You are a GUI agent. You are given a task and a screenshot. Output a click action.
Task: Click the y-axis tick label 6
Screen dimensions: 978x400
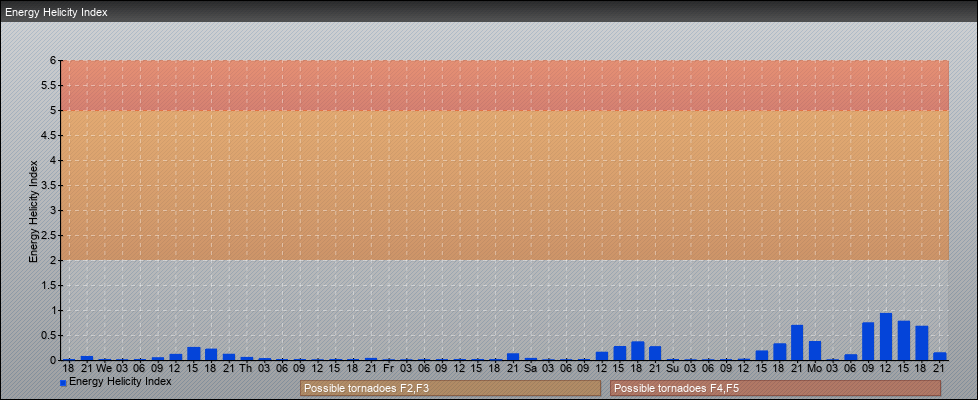tap(54, 61)
